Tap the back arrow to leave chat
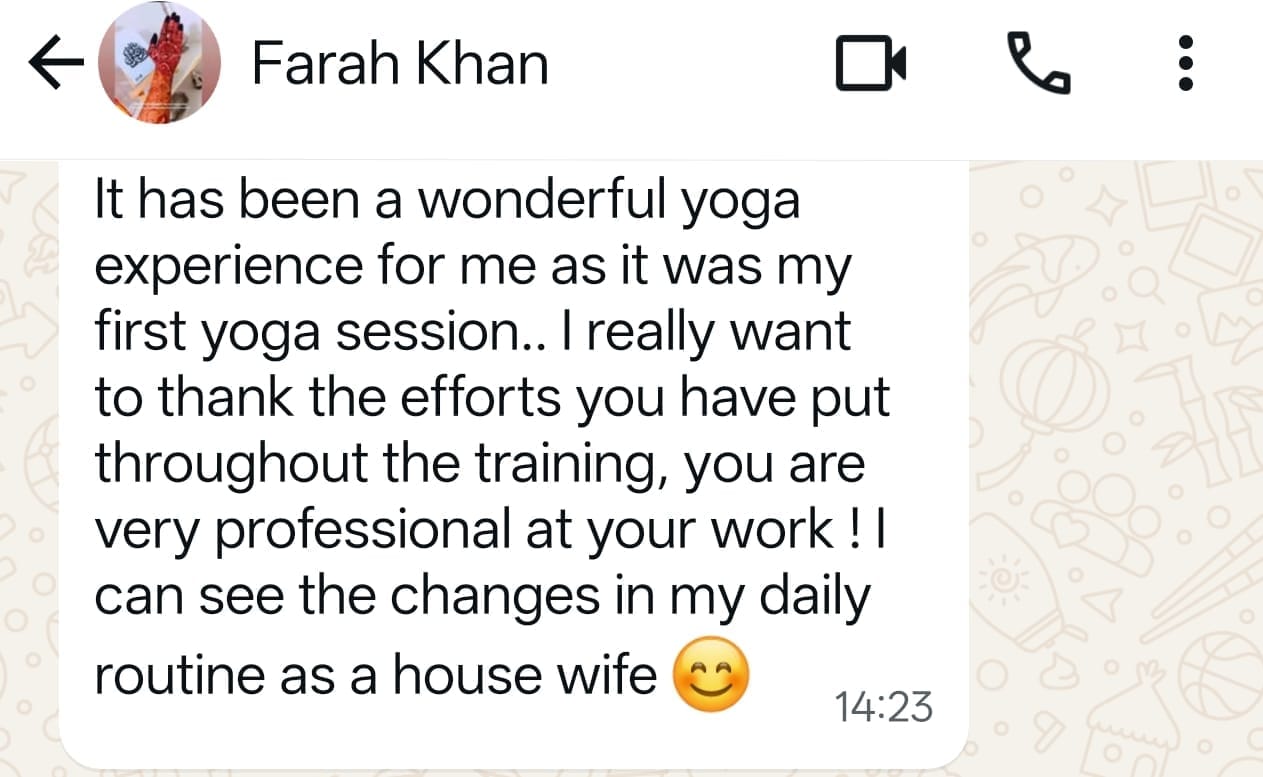This screenshot has height=777, width=1263. point(57,65)
